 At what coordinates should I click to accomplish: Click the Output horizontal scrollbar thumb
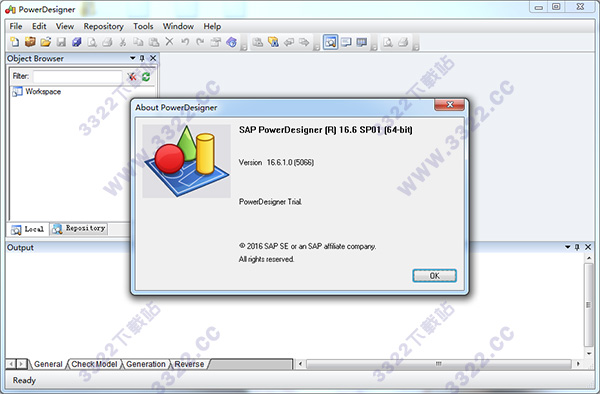439,364
